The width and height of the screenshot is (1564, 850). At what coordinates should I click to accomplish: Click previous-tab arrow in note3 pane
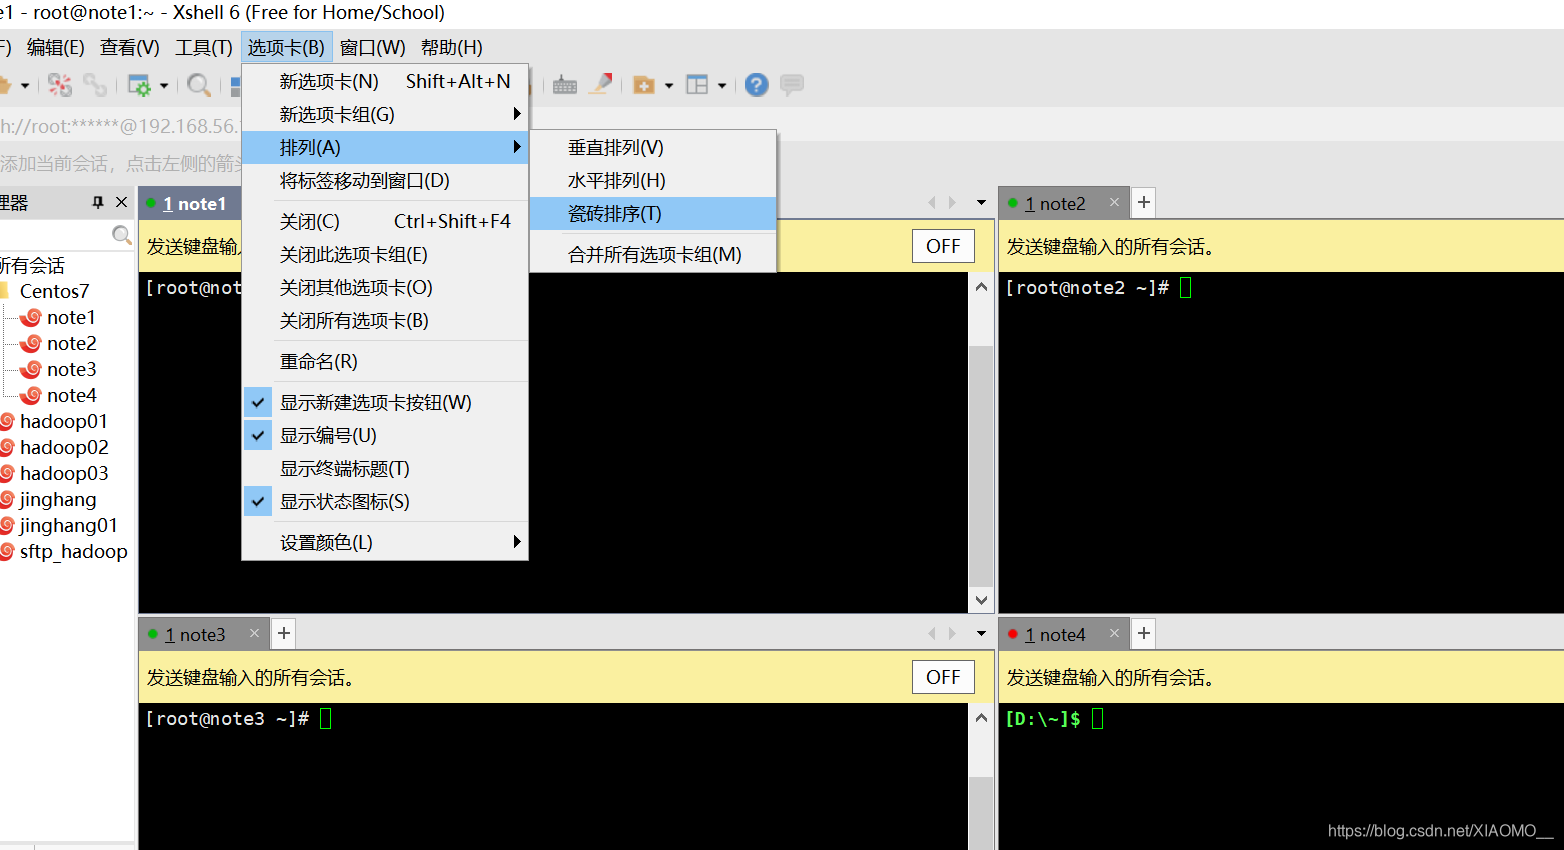pyautogui.click(x=932, y=633)
